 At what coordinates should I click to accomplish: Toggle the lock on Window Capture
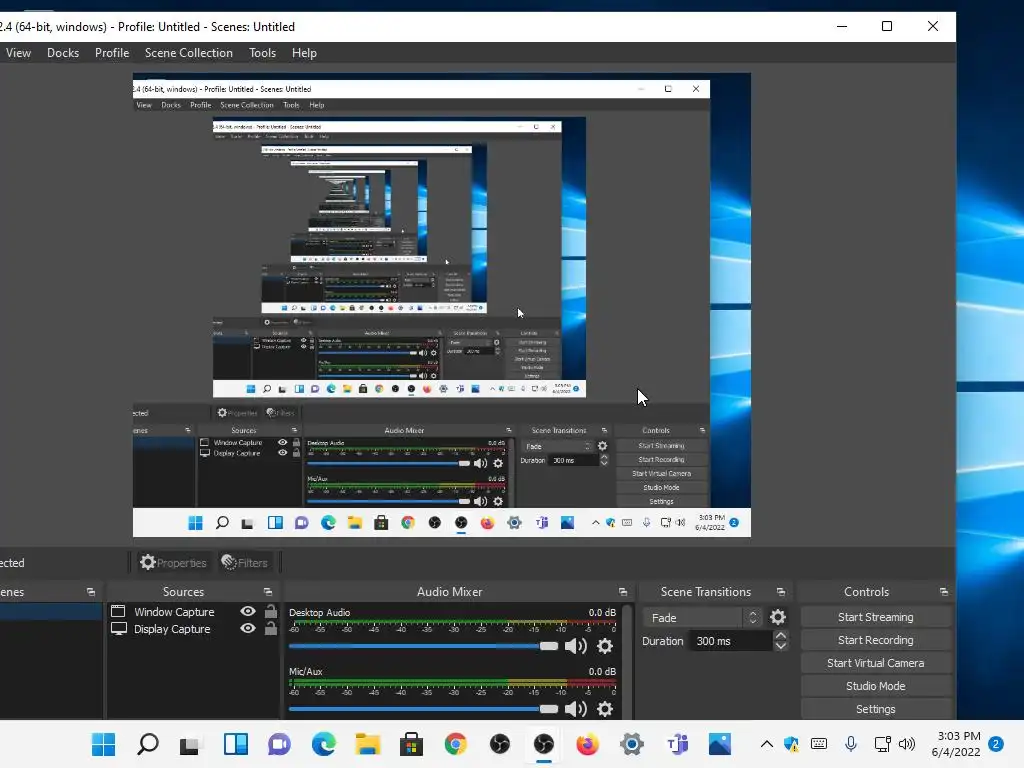270,611
